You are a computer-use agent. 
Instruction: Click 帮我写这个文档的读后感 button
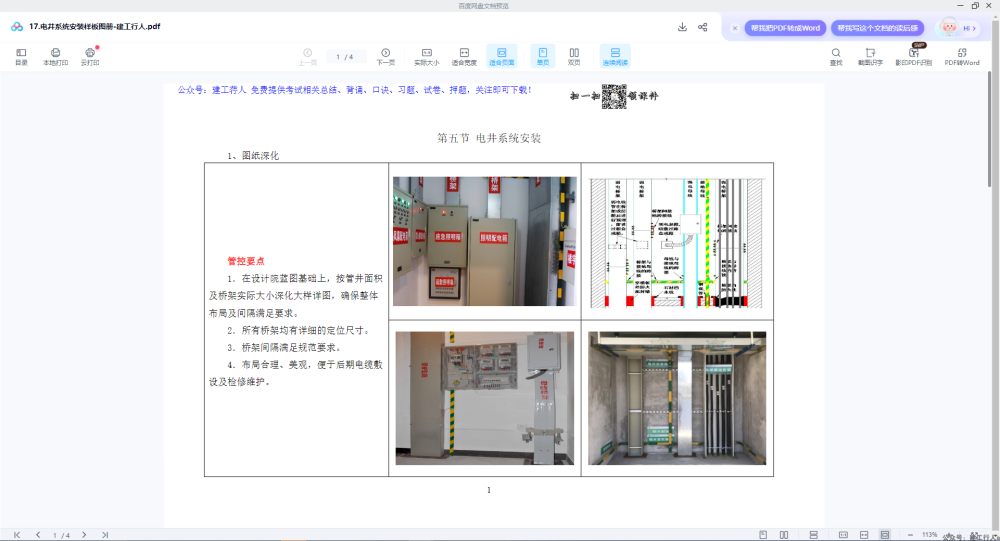click(878, 28)
